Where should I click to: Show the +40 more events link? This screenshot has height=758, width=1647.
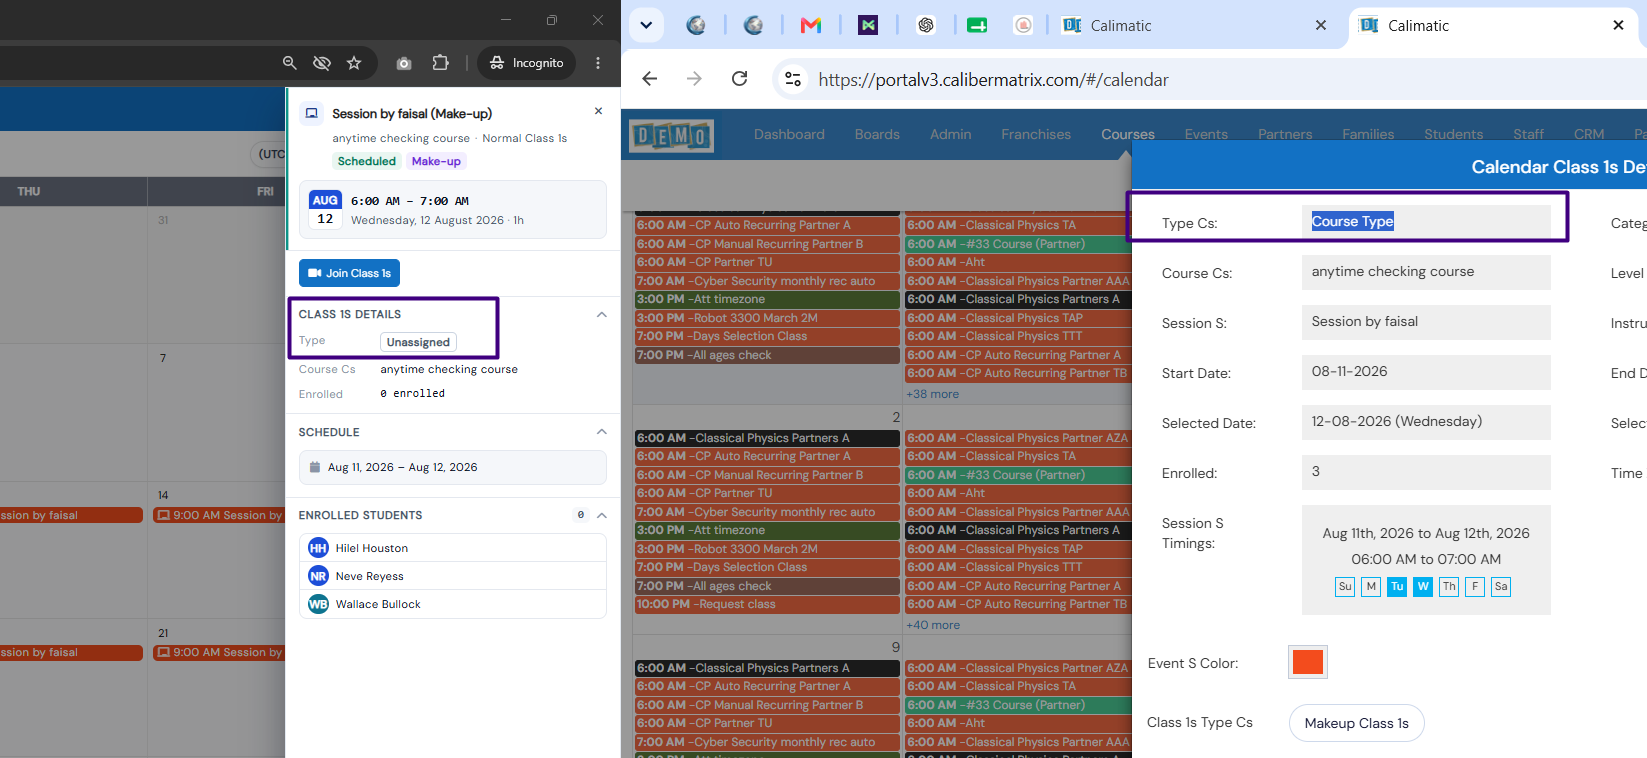[x=933, y=625]
